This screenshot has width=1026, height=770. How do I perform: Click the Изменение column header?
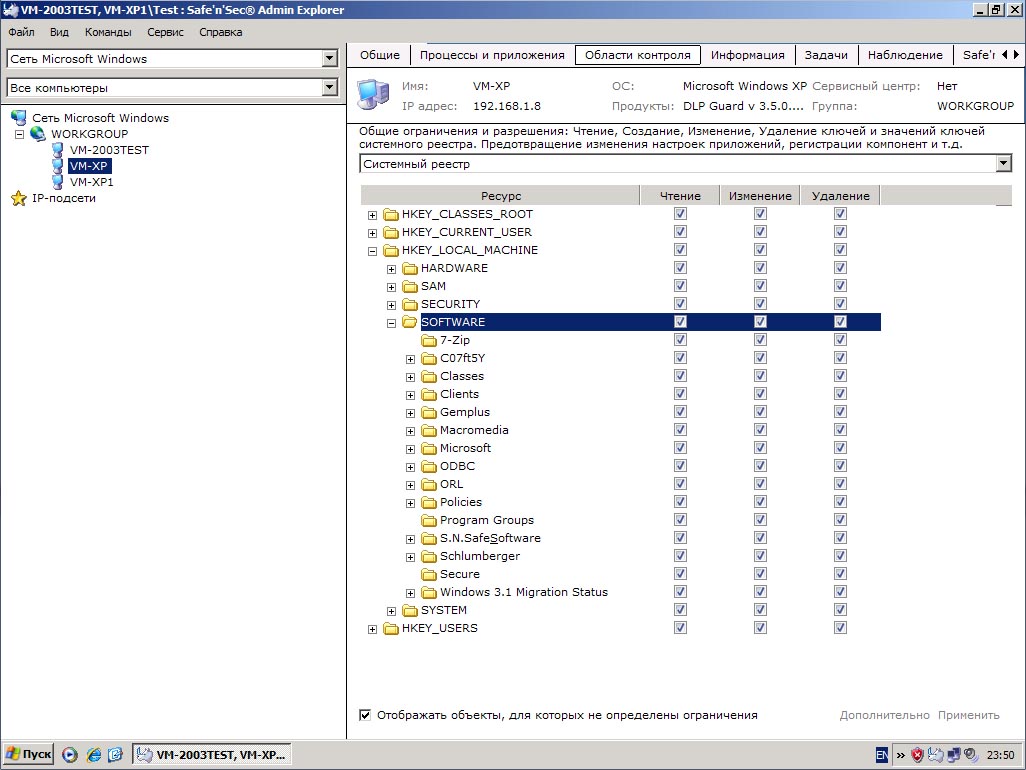[x=760, y=196]
